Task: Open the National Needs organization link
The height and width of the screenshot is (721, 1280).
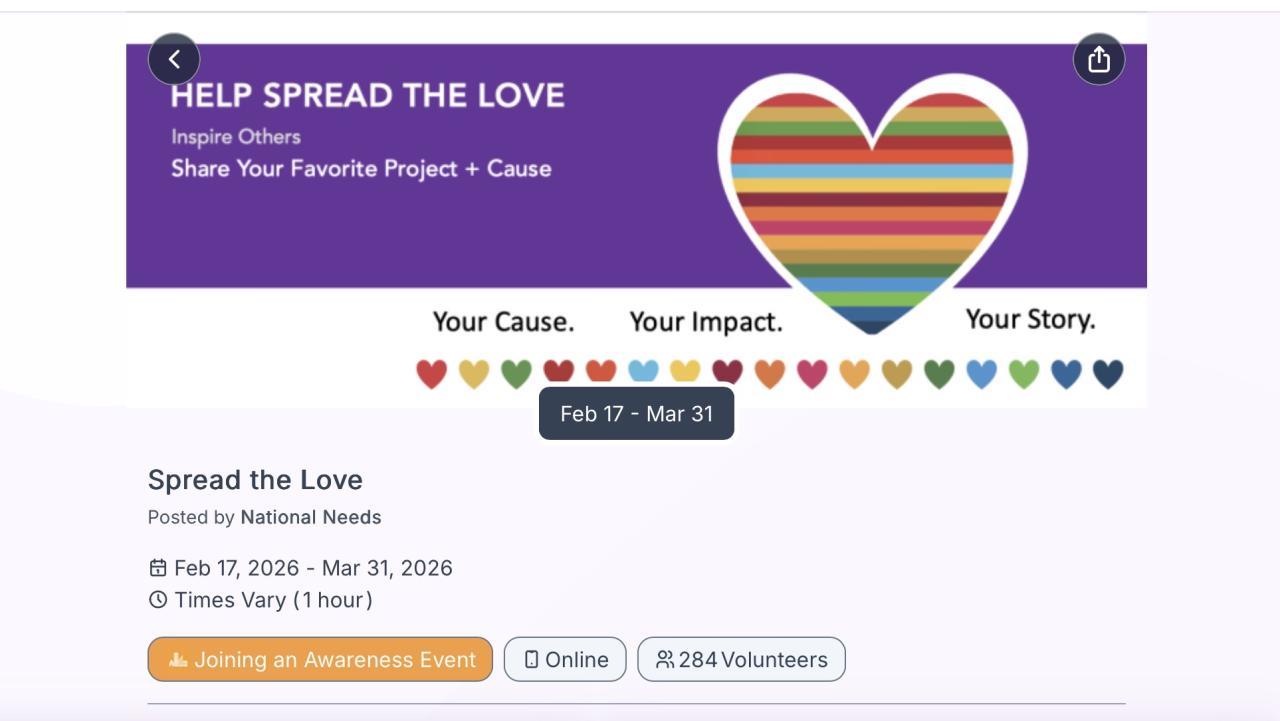Action: click(x=310, y=517)
